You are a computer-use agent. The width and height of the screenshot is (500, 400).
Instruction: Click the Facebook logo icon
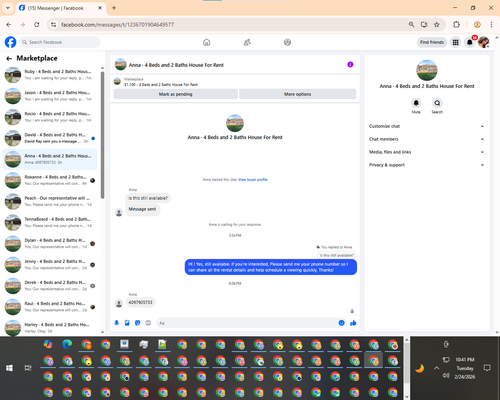pos(10,42)
